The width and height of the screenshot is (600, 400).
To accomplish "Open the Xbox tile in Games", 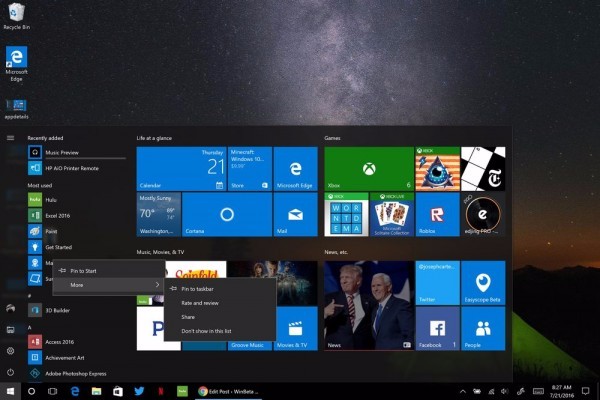I will (x=368, y=168).
